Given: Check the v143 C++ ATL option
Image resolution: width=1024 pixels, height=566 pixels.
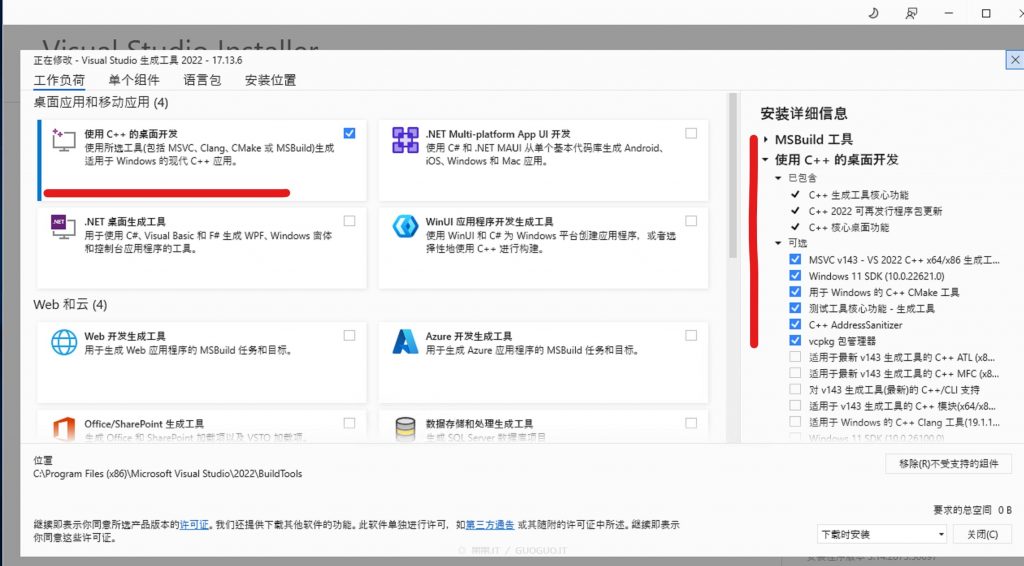Looking at the screenshot, I should coord(795,356).
